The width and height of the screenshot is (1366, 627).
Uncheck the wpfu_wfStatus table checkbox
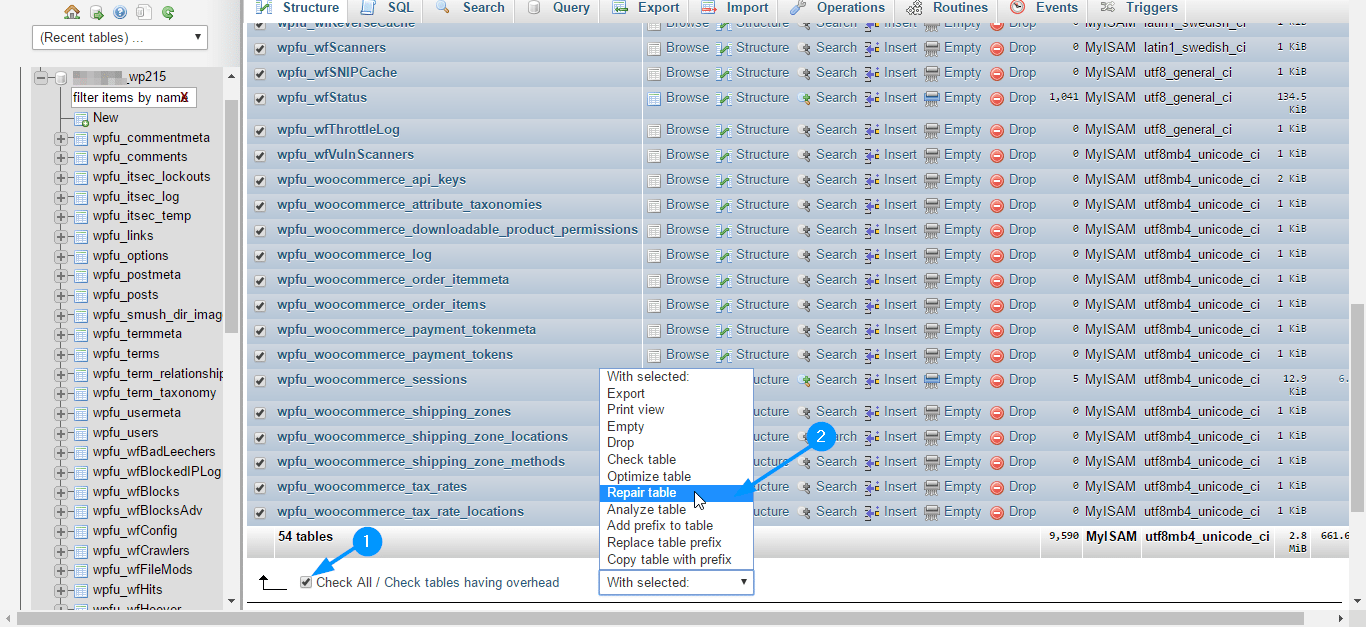tap(260, 99)
